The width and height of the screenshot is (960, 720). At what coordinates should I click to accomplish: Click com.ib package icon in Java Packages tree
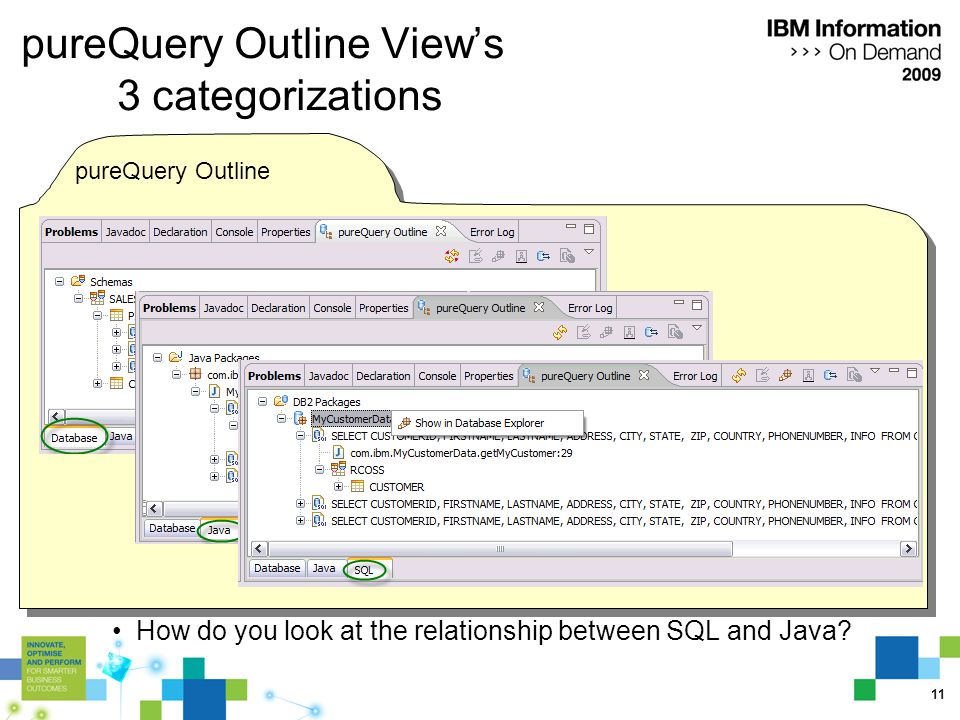(195, 373)
